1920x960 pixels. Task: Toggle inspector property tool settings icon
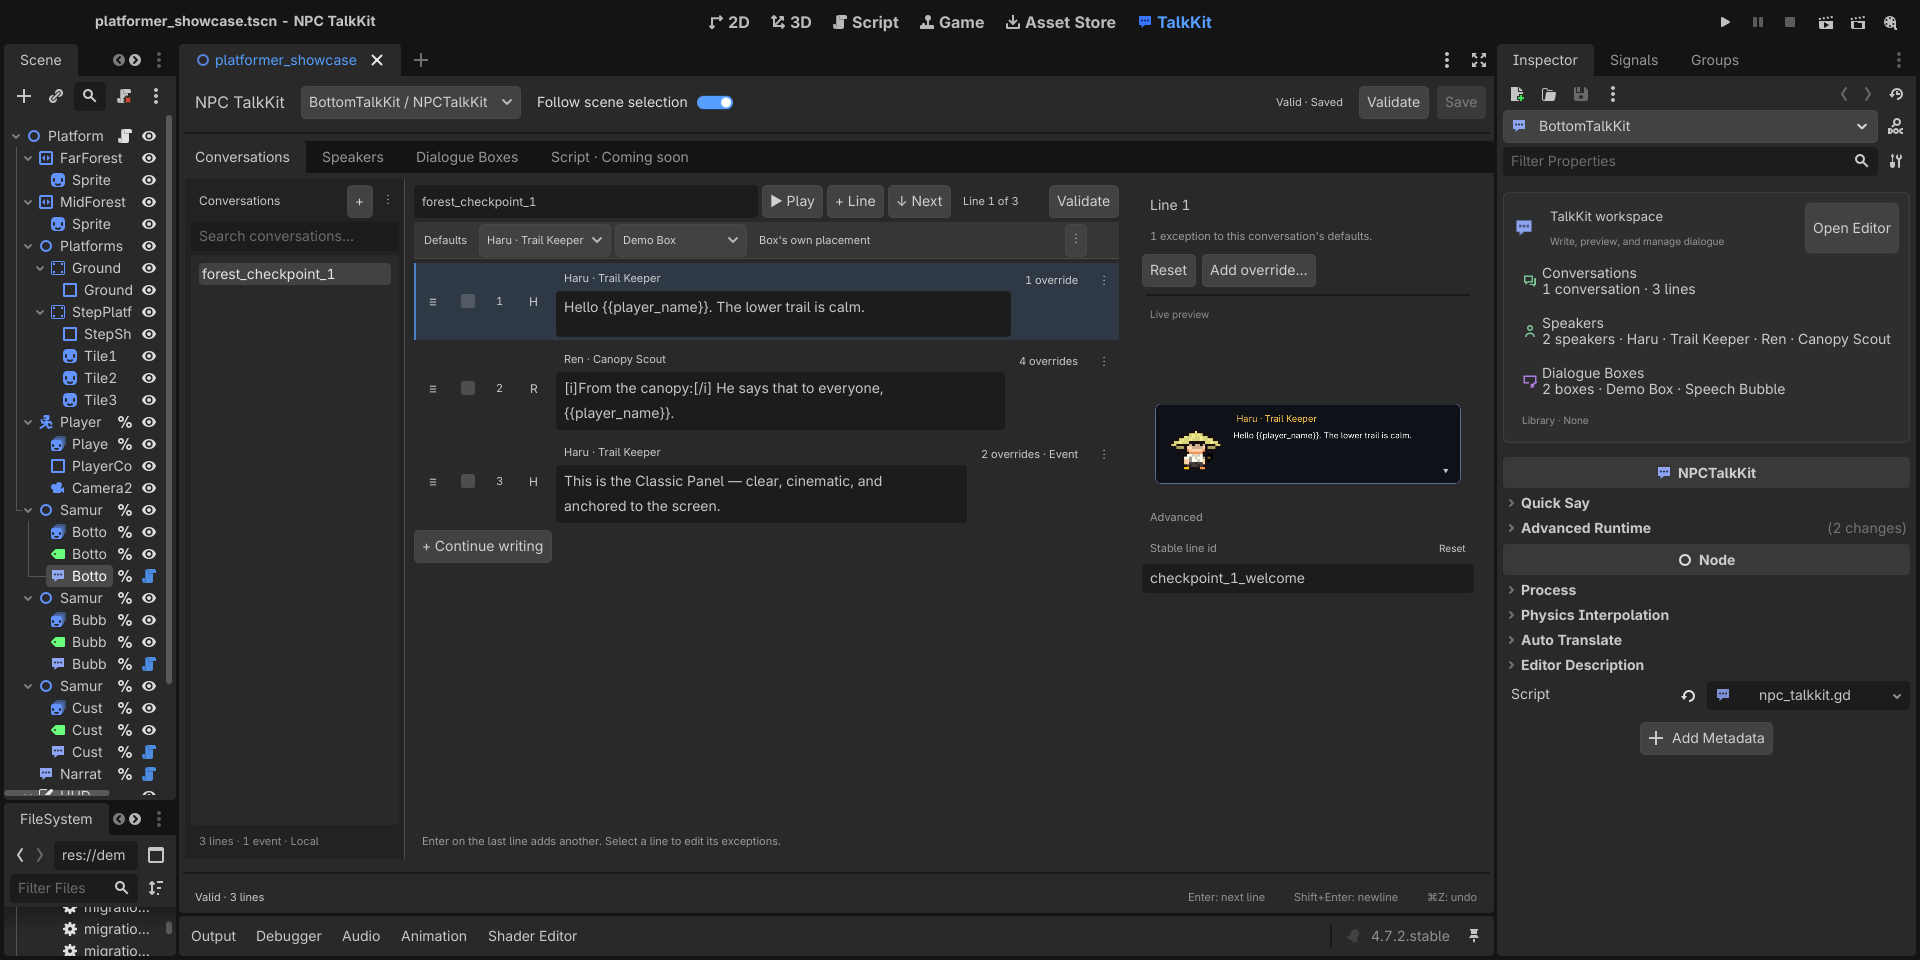(x=1896, y=161)
